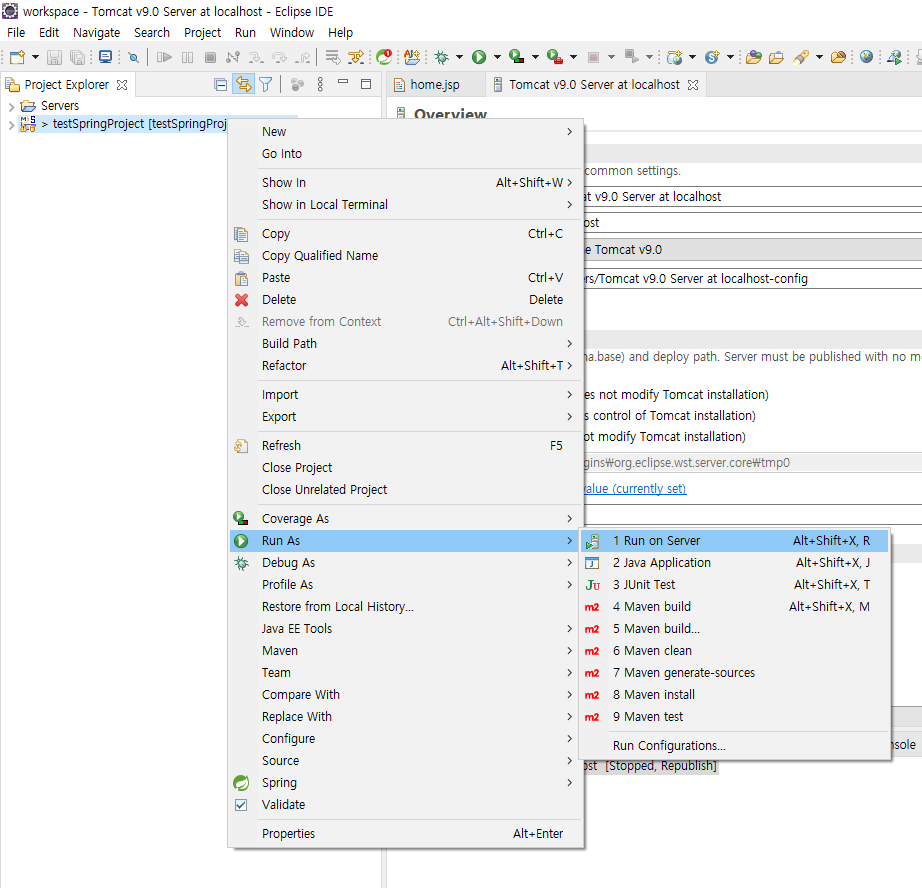Click the Save toolbar icon
The height and width of the screenshot is (888, 922).
[54, 57]
